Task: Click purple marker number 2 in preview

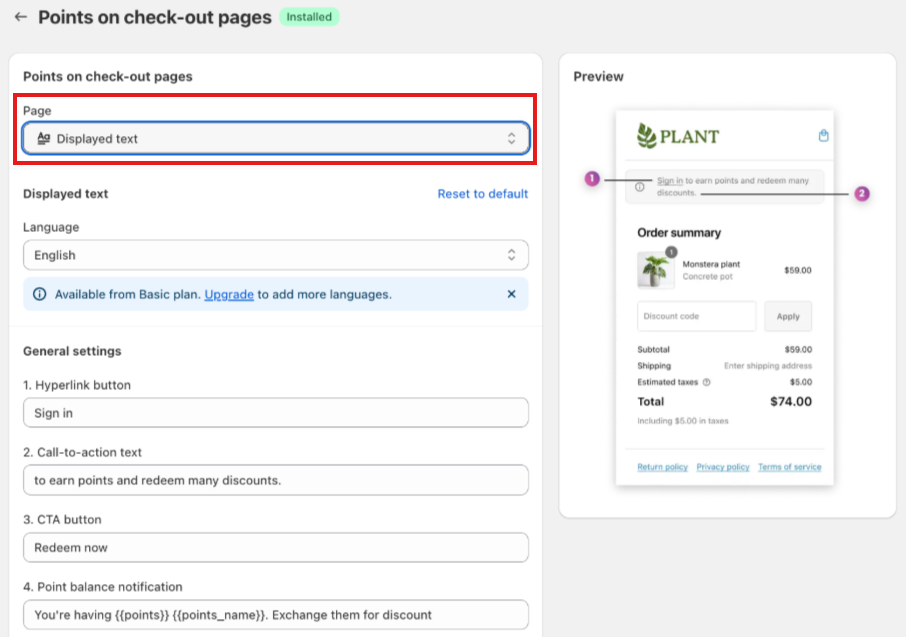Action: [x=861, y=194]
